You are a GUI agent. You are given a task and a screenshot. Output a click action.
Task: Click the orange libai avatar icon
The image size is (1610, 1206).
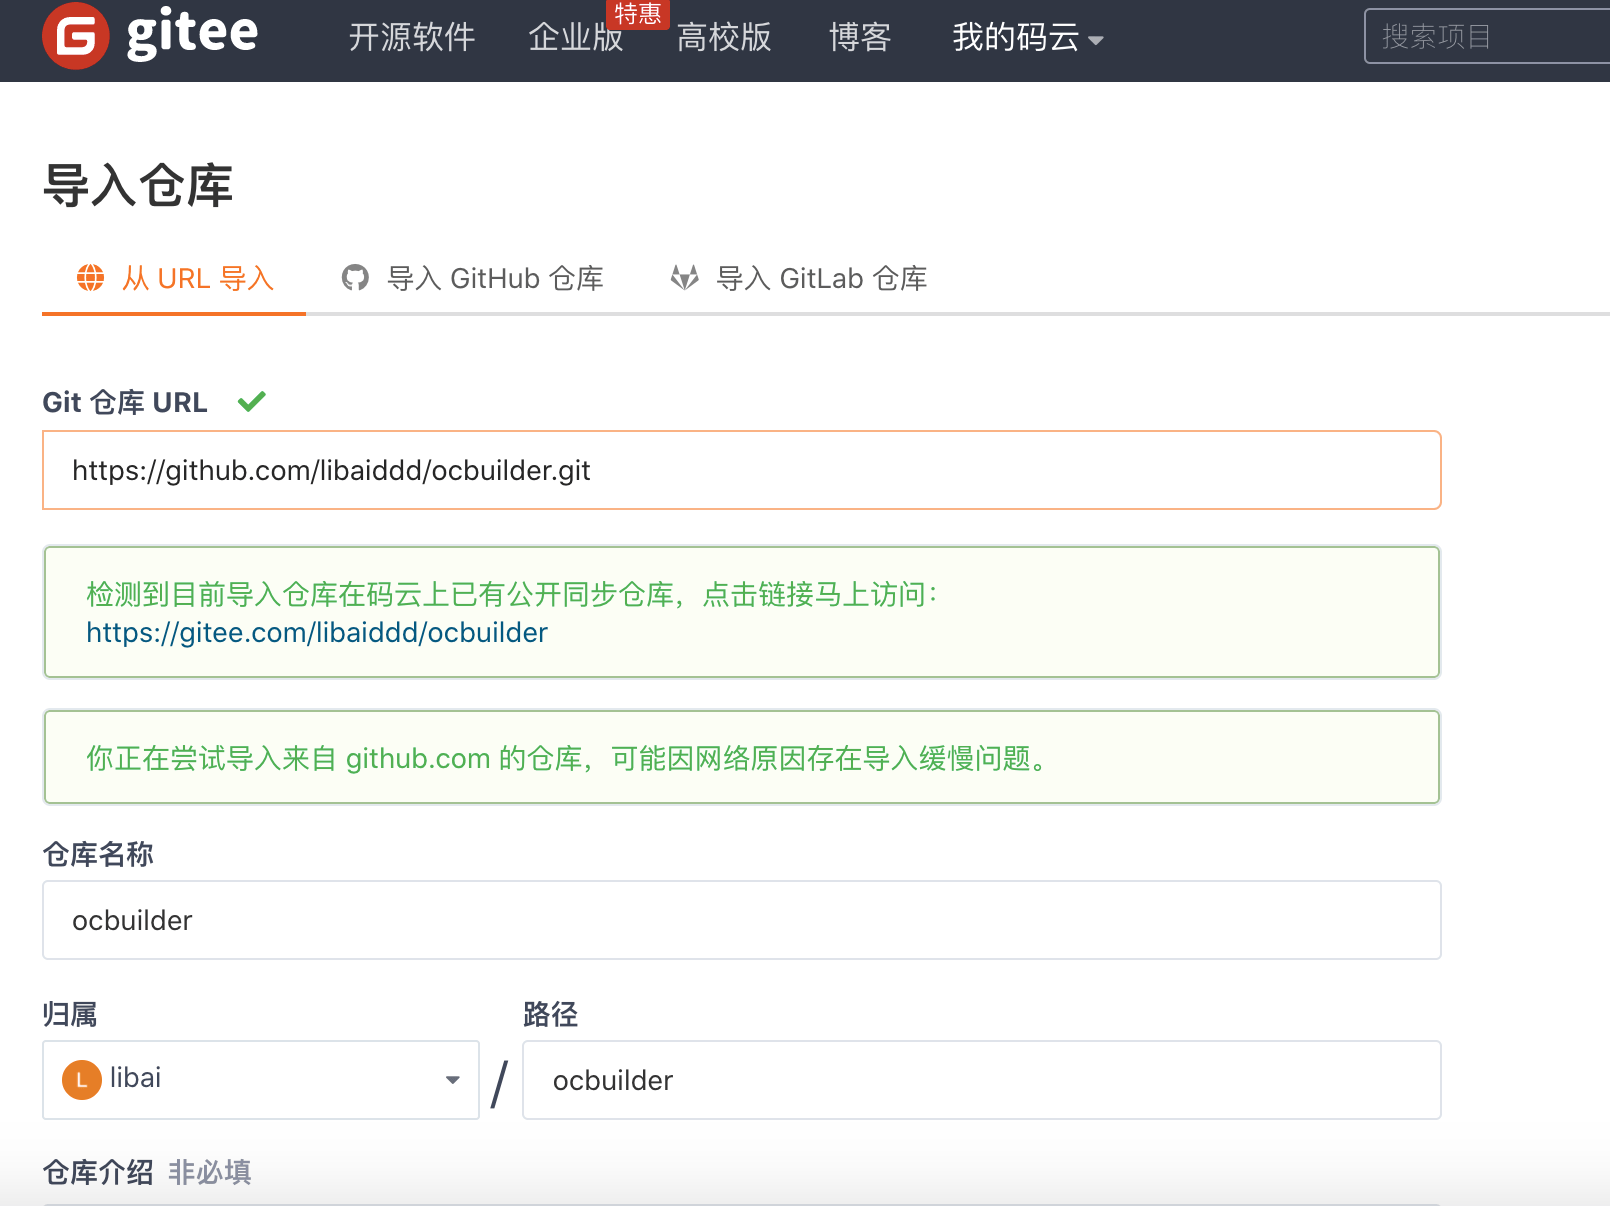click(82, 1080)
